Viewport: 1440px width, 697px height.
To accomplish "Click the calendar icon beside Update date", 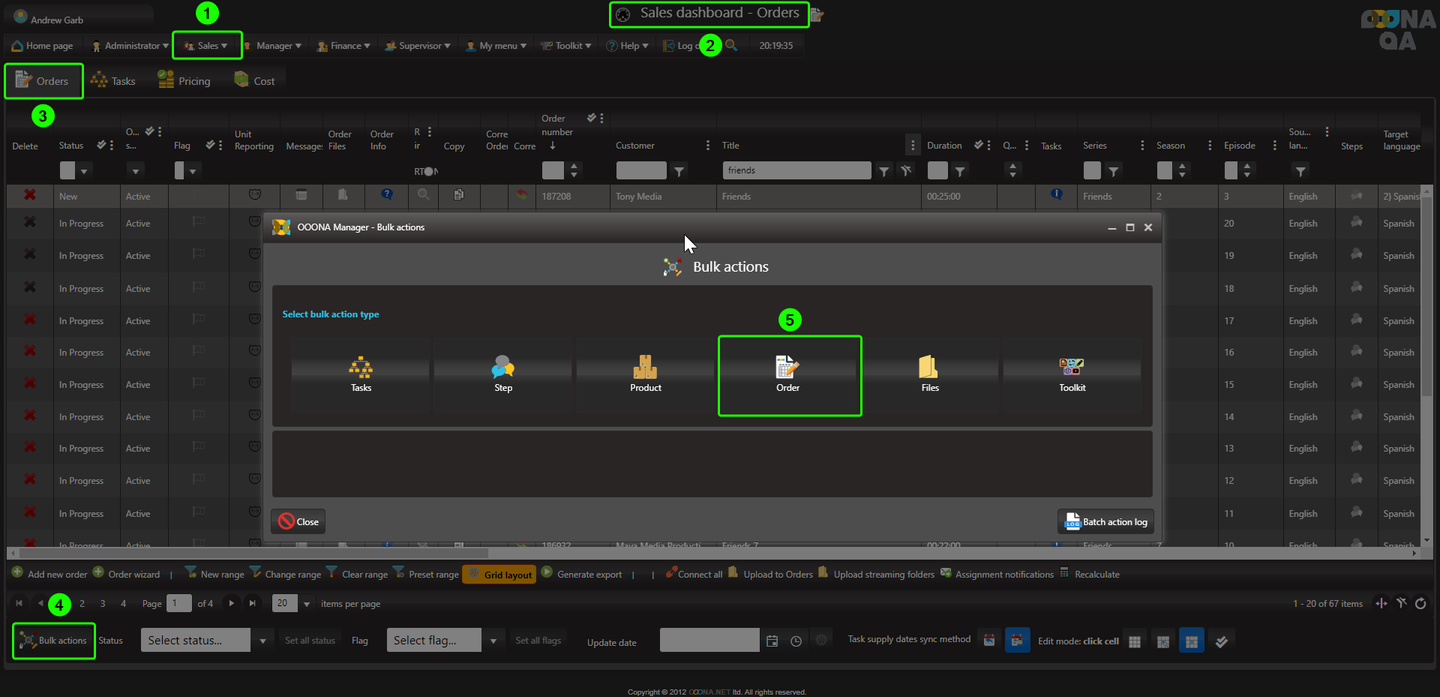I will 772,641.
